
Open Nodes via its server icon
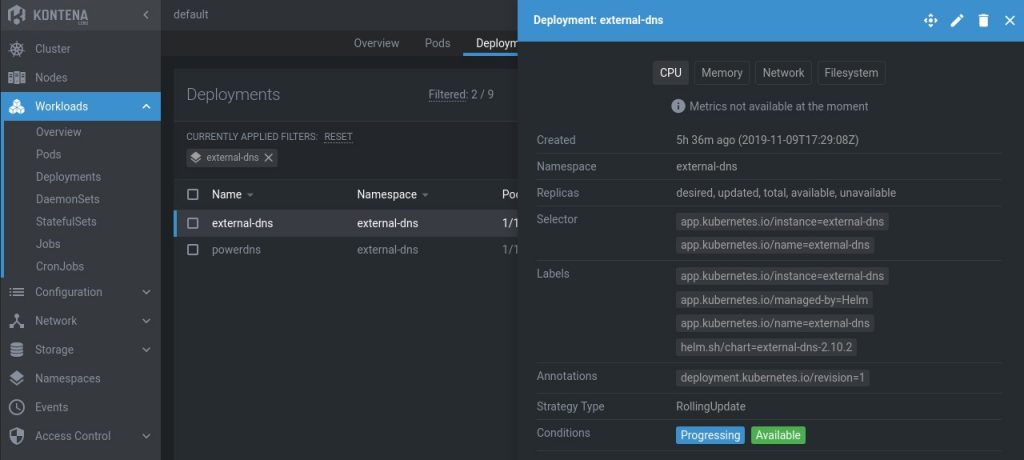[x=16, y=78]
